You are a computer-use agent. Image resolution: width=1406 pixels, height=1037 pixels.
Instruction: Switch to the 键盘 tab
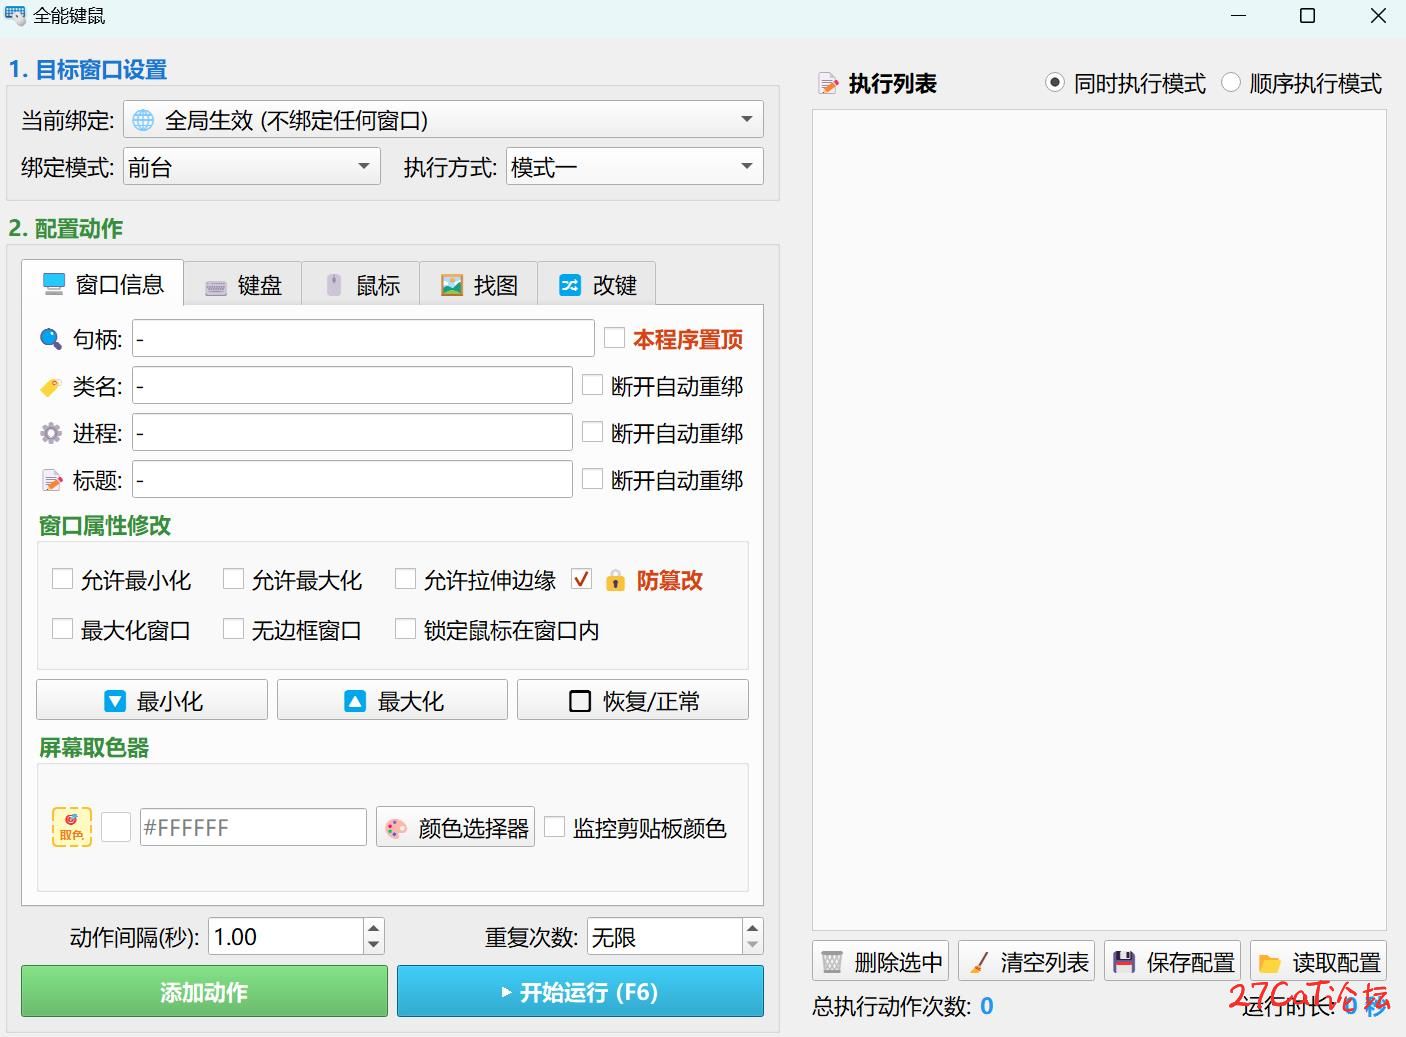tap(243, 285)
